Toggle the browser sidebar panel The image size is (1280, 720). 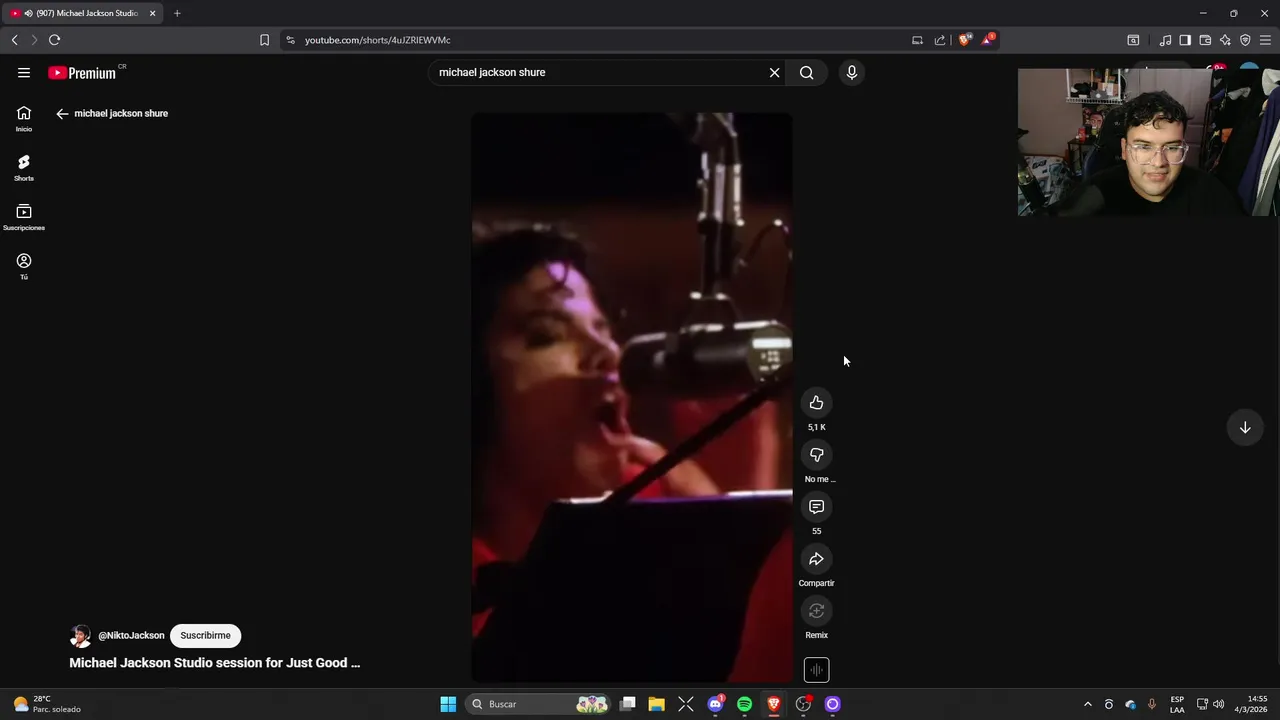(x=1185, y=40)
